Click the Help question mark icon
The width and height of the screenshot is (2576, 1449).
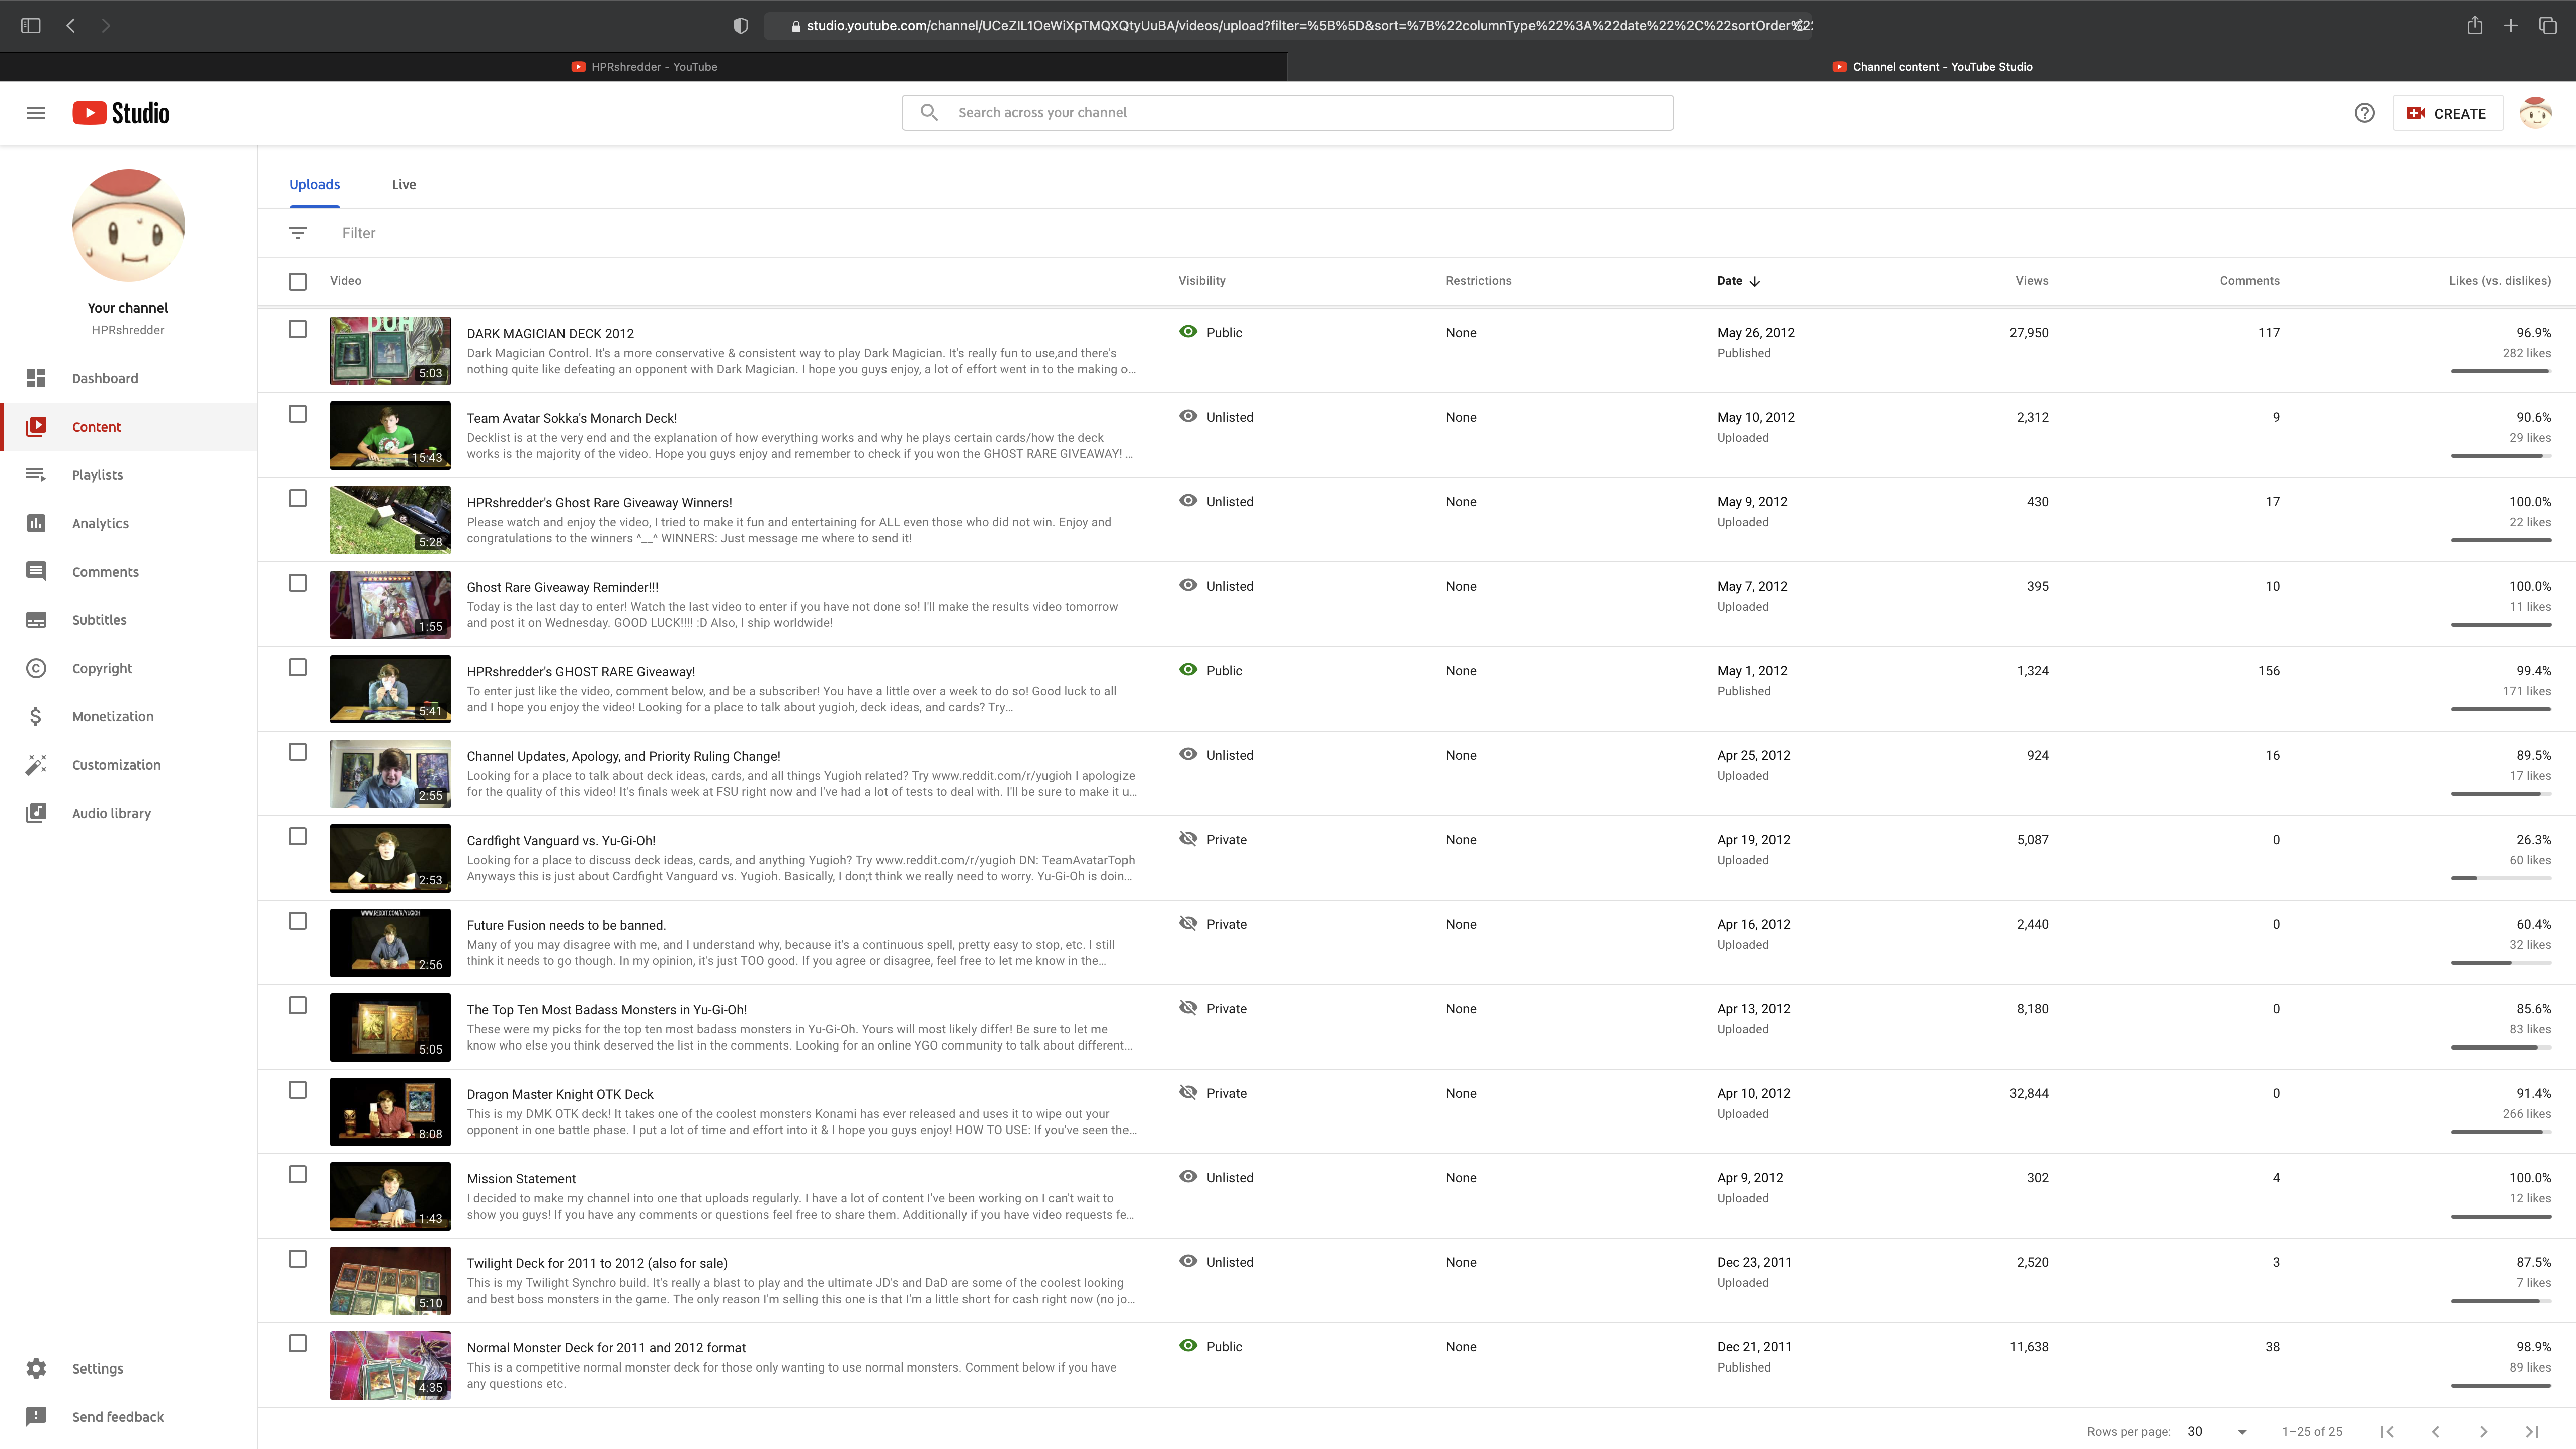click(2364, 113)
